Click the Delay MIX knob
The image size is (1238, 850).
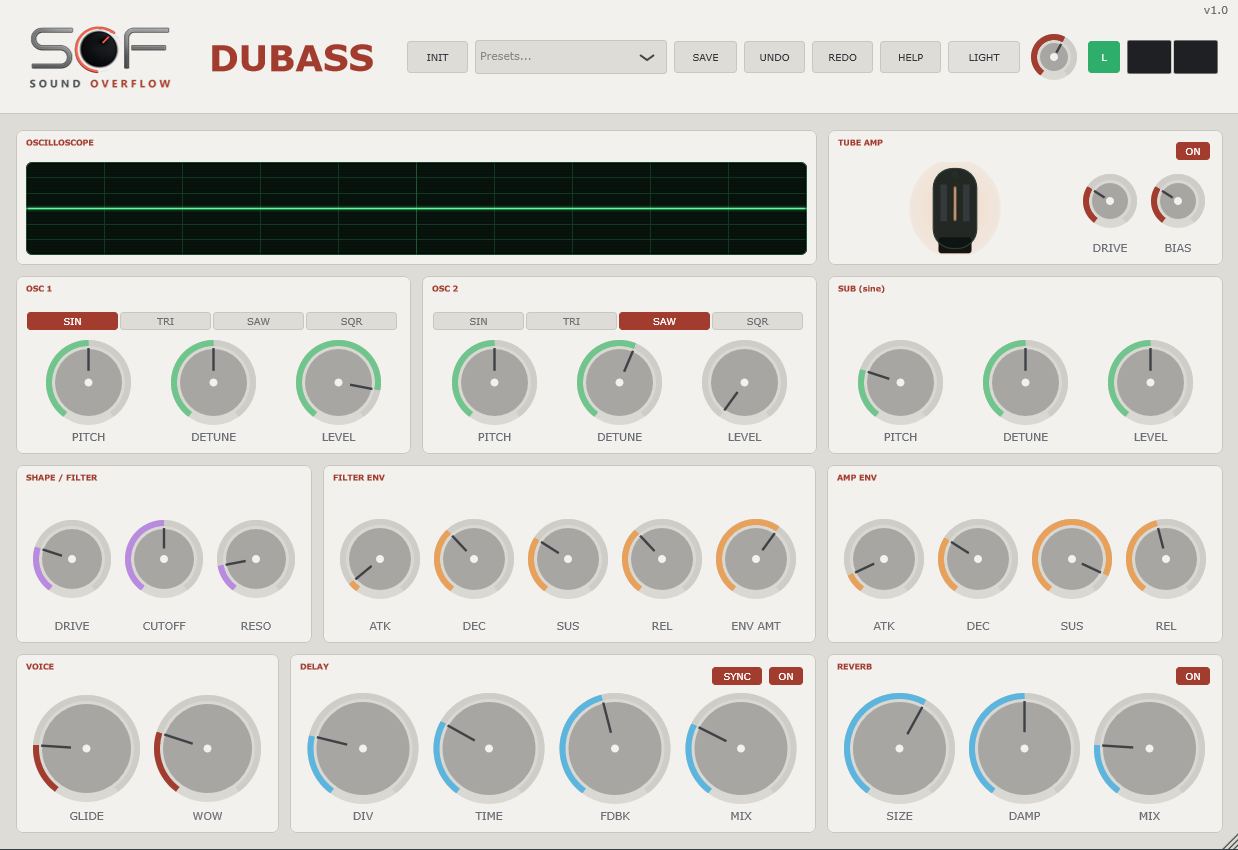(741, 748)
